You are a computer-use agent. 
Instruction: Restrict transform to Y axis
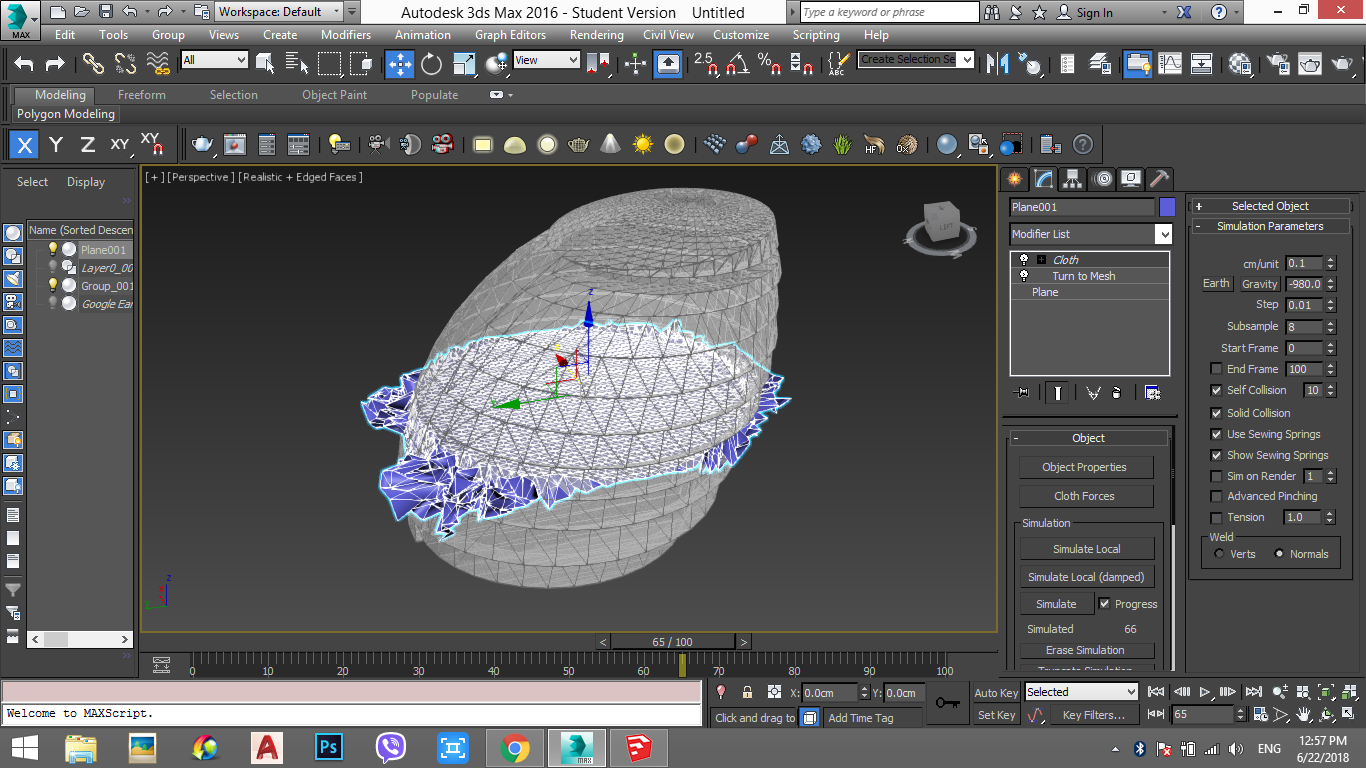click(x=56, y=145)
